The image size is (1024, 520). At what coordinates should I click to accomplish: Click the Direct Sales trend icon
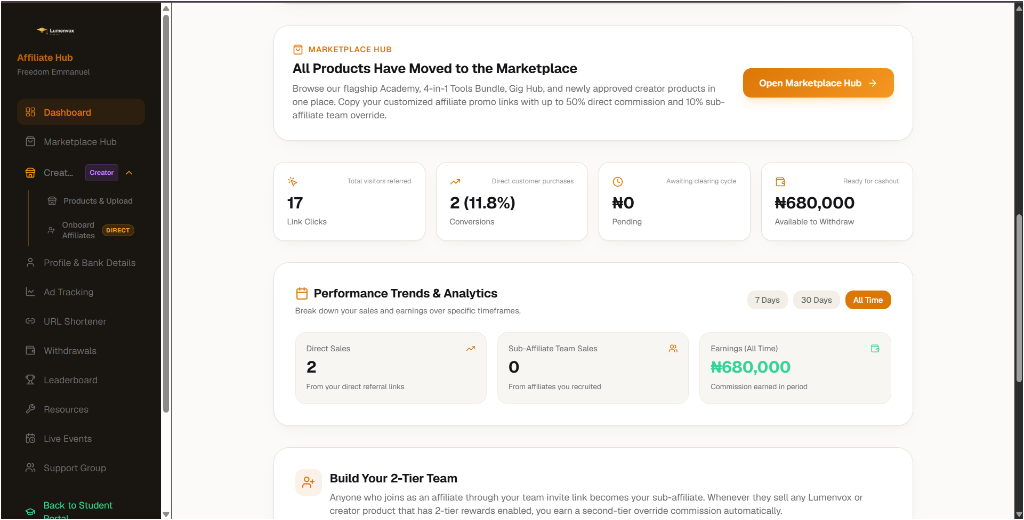click(x=470, y=349)
